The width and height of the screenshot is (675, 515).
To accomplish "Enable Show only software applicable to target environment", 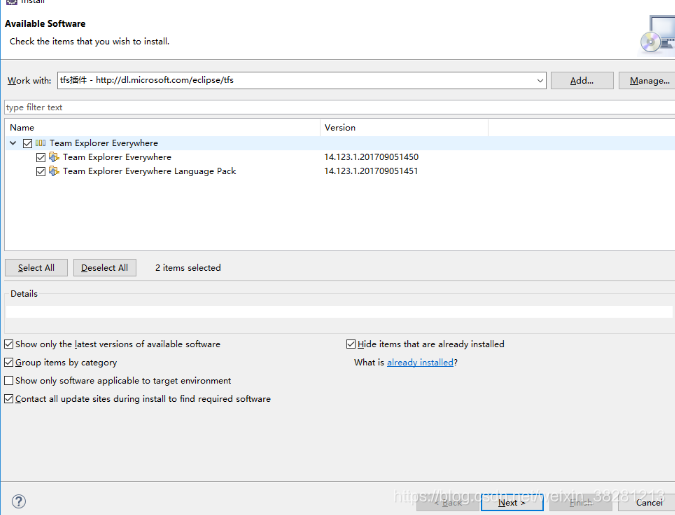I will (x=9, y=381).
